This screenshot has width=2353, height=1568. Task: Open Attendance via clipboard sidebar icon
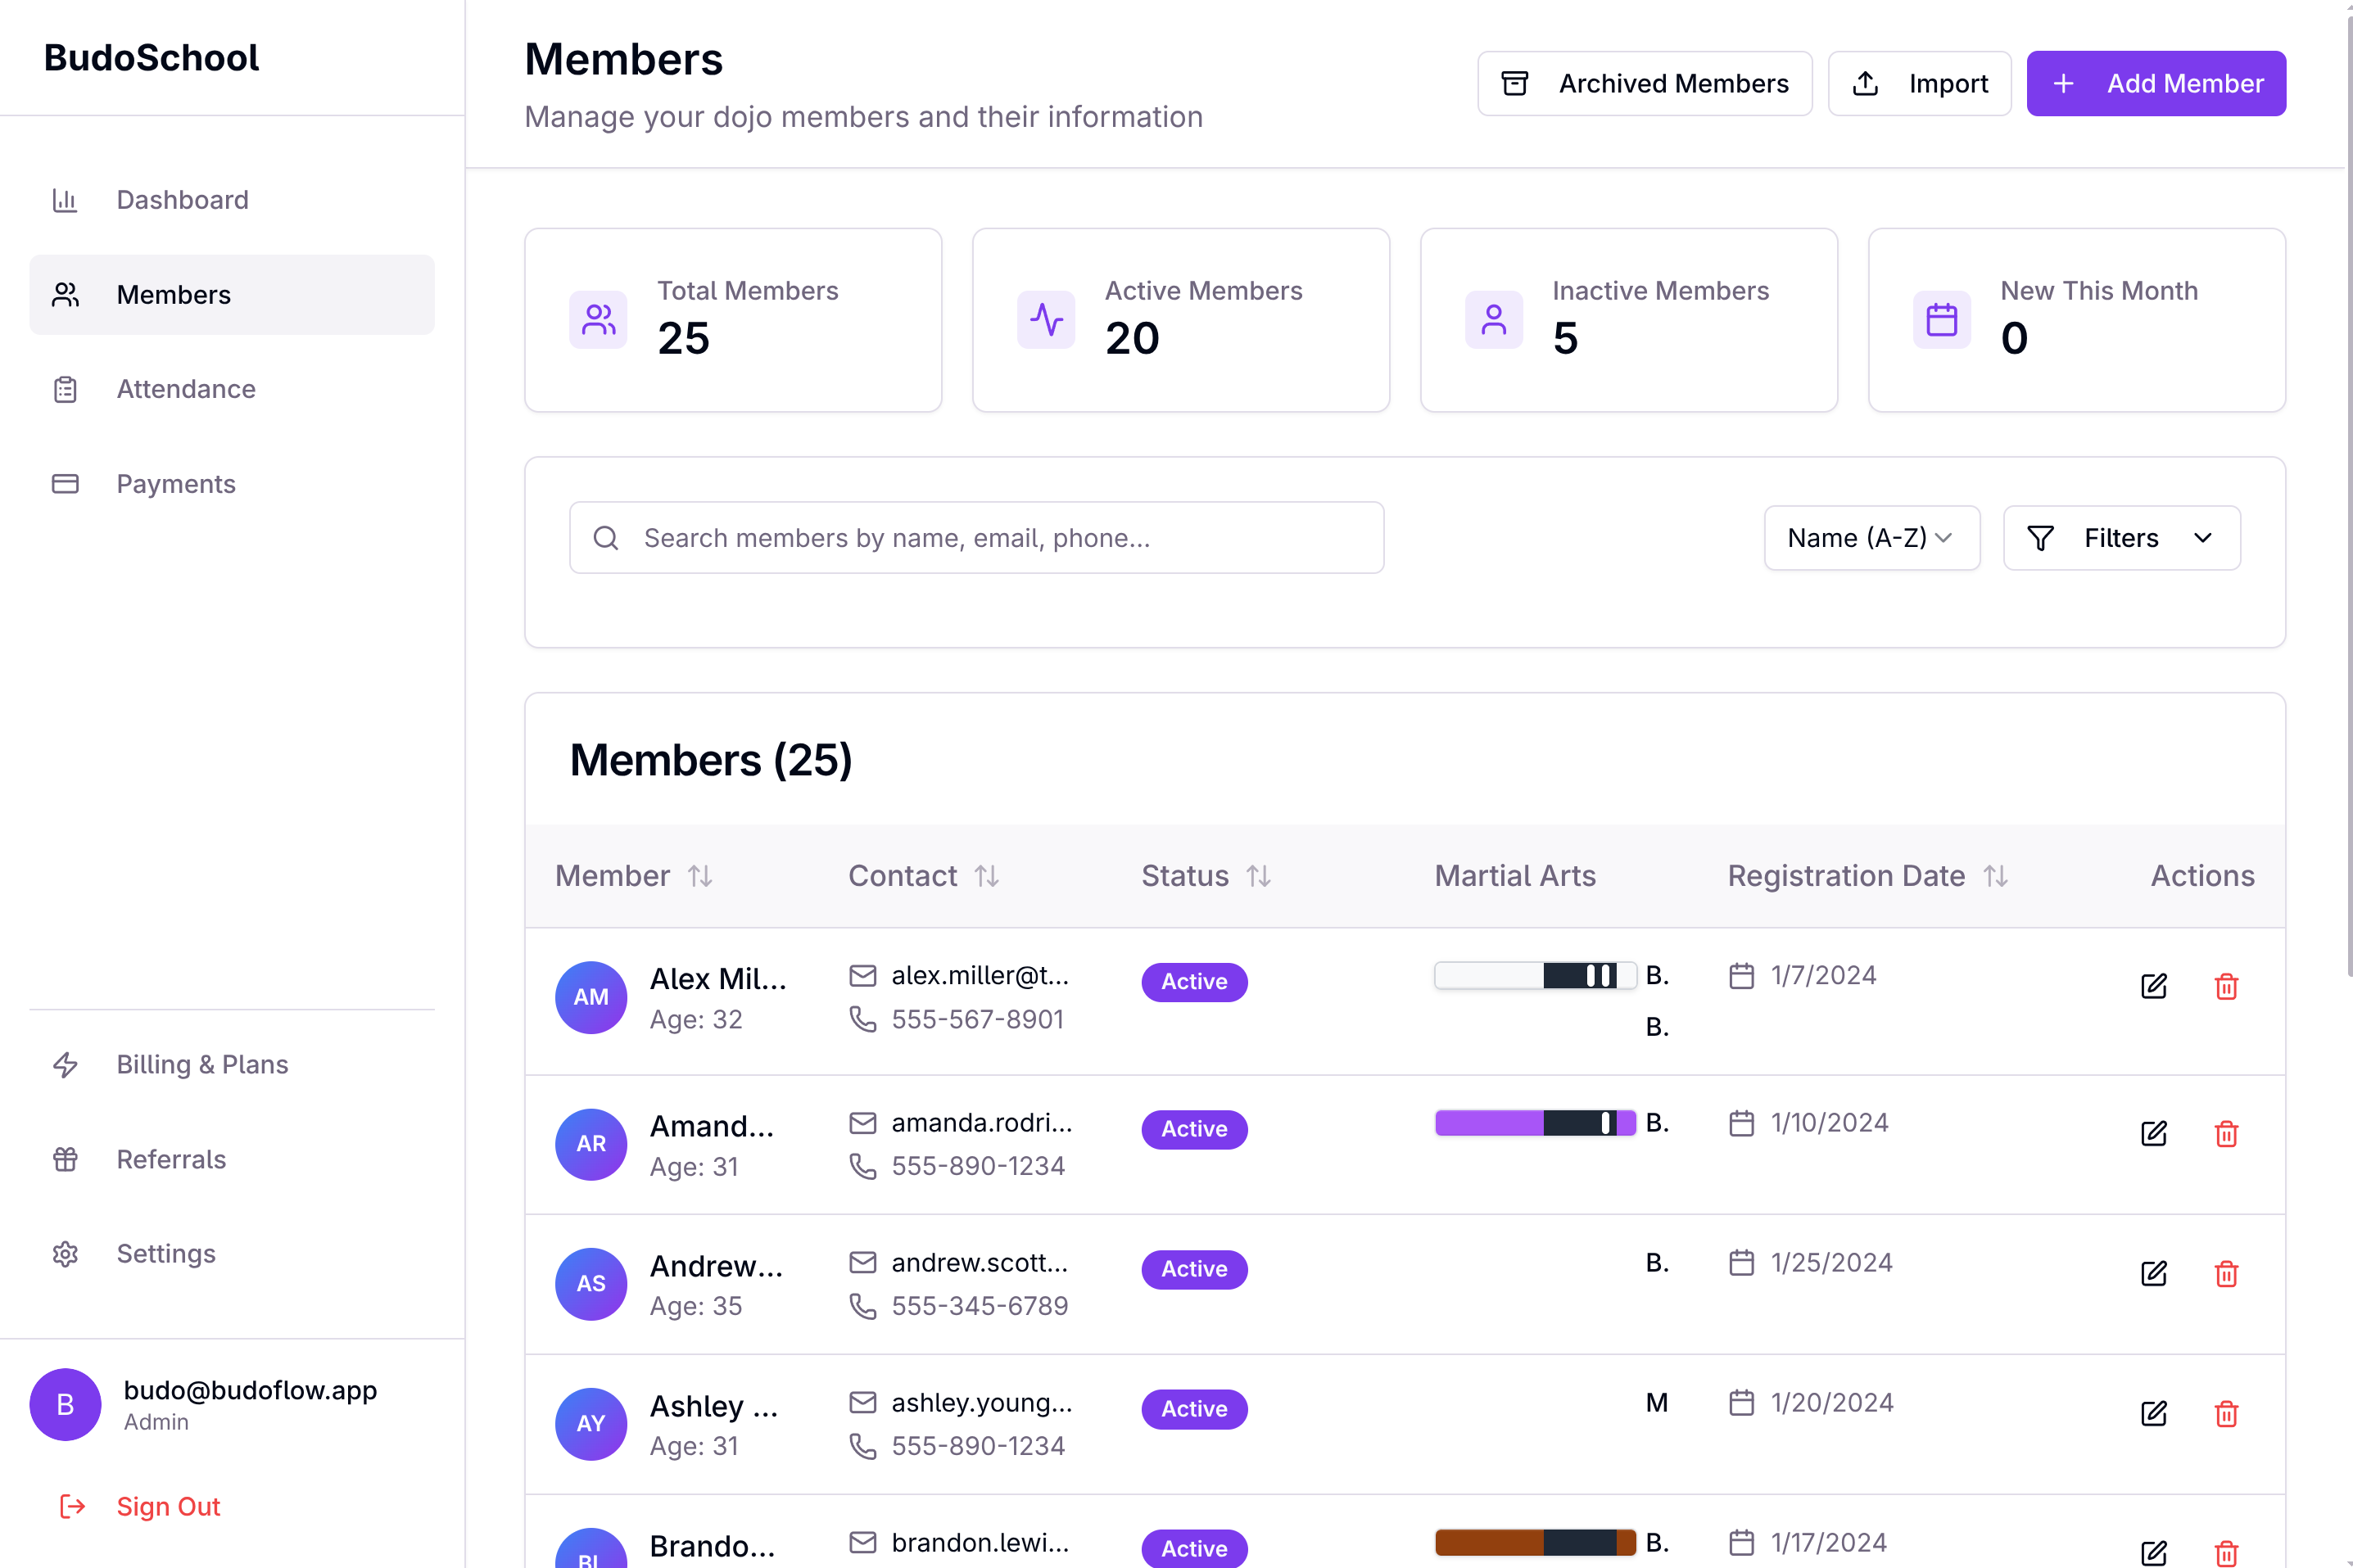point(65,389)
